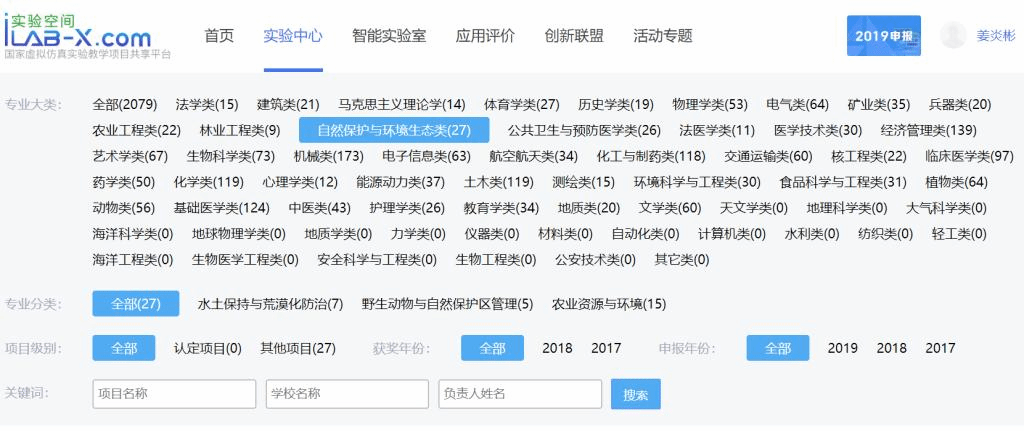Filter subcategory 水土保持与荒漠化防治(7)
The image size is (1024, 431).
coord(270,304)
